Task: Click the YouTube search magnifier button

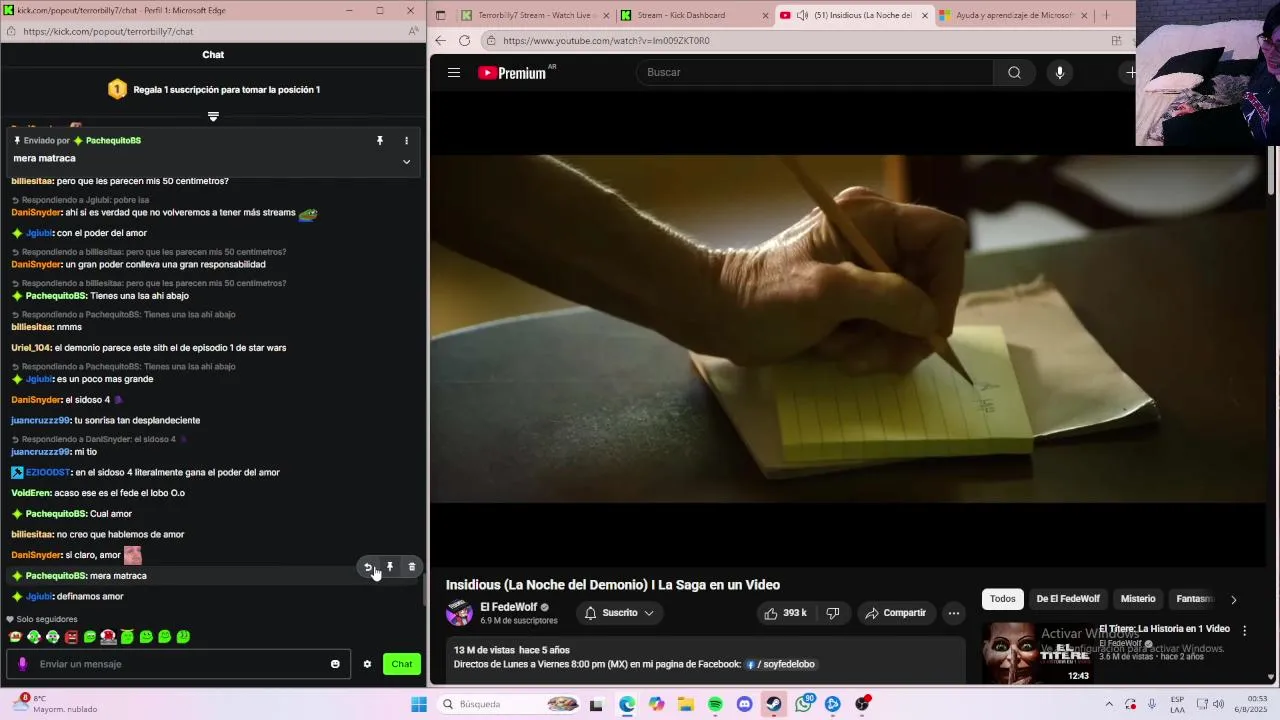Action: click(x=1014, y=72)
